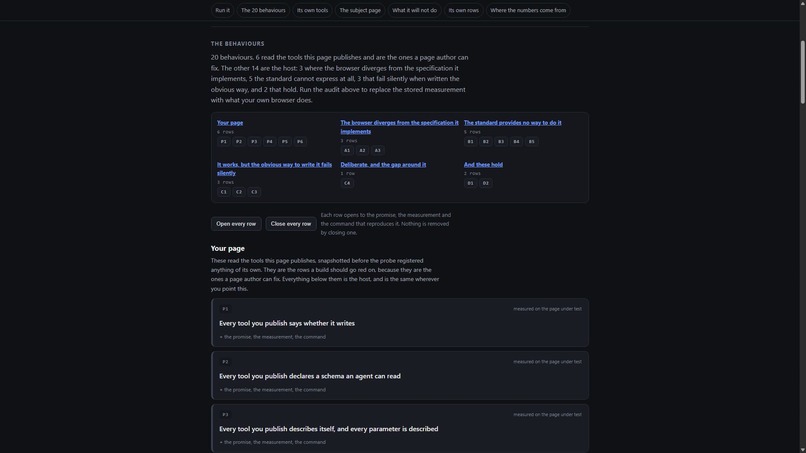Open 'Where the numbers come from' pill

(x=528, y=10)
